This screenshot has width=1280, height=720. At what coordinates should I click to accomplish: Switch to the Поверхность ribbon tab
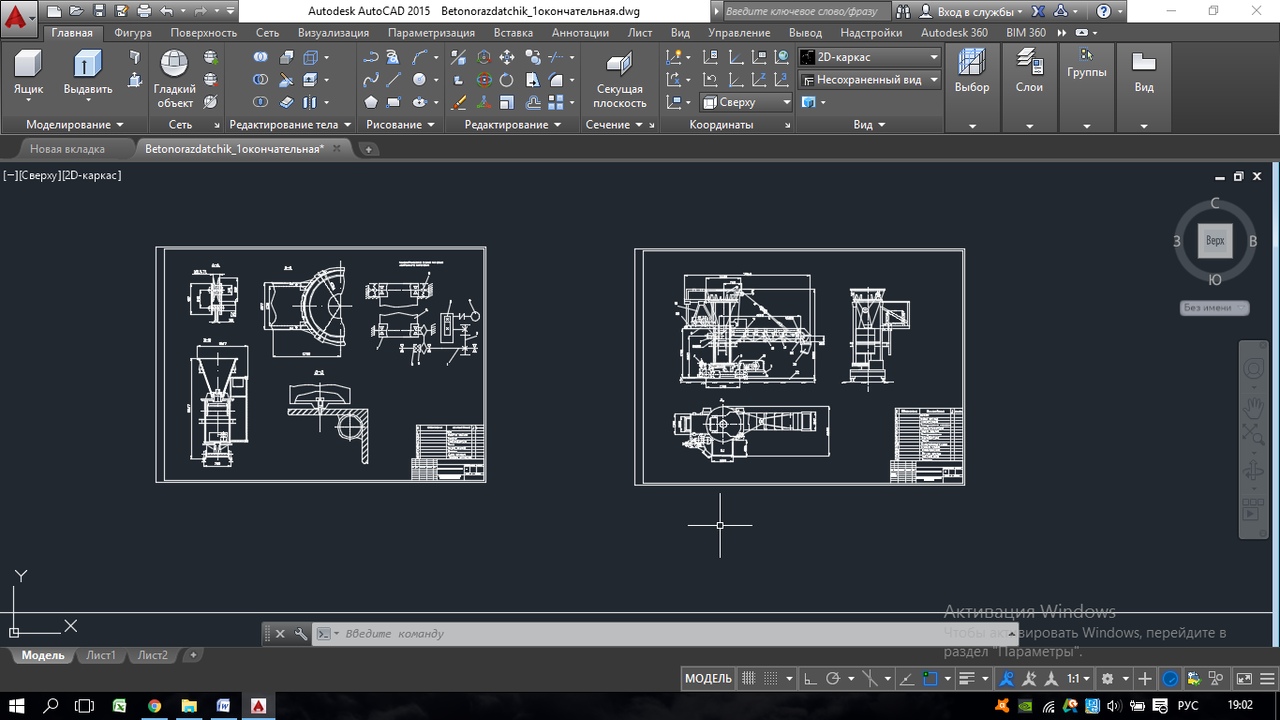click(x=203, y=32)
